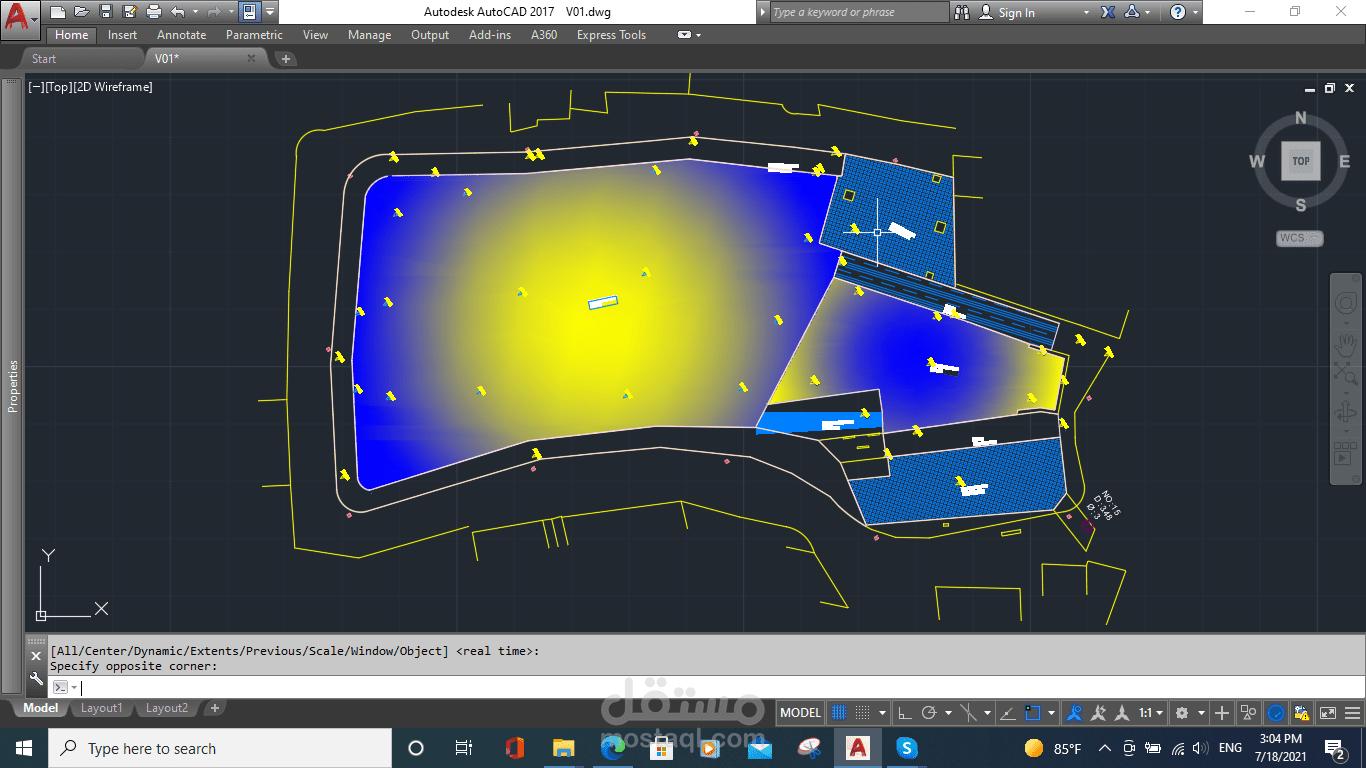Switch to the Annotate ribbon tab
1366x768 pixels.
(181, 35)
